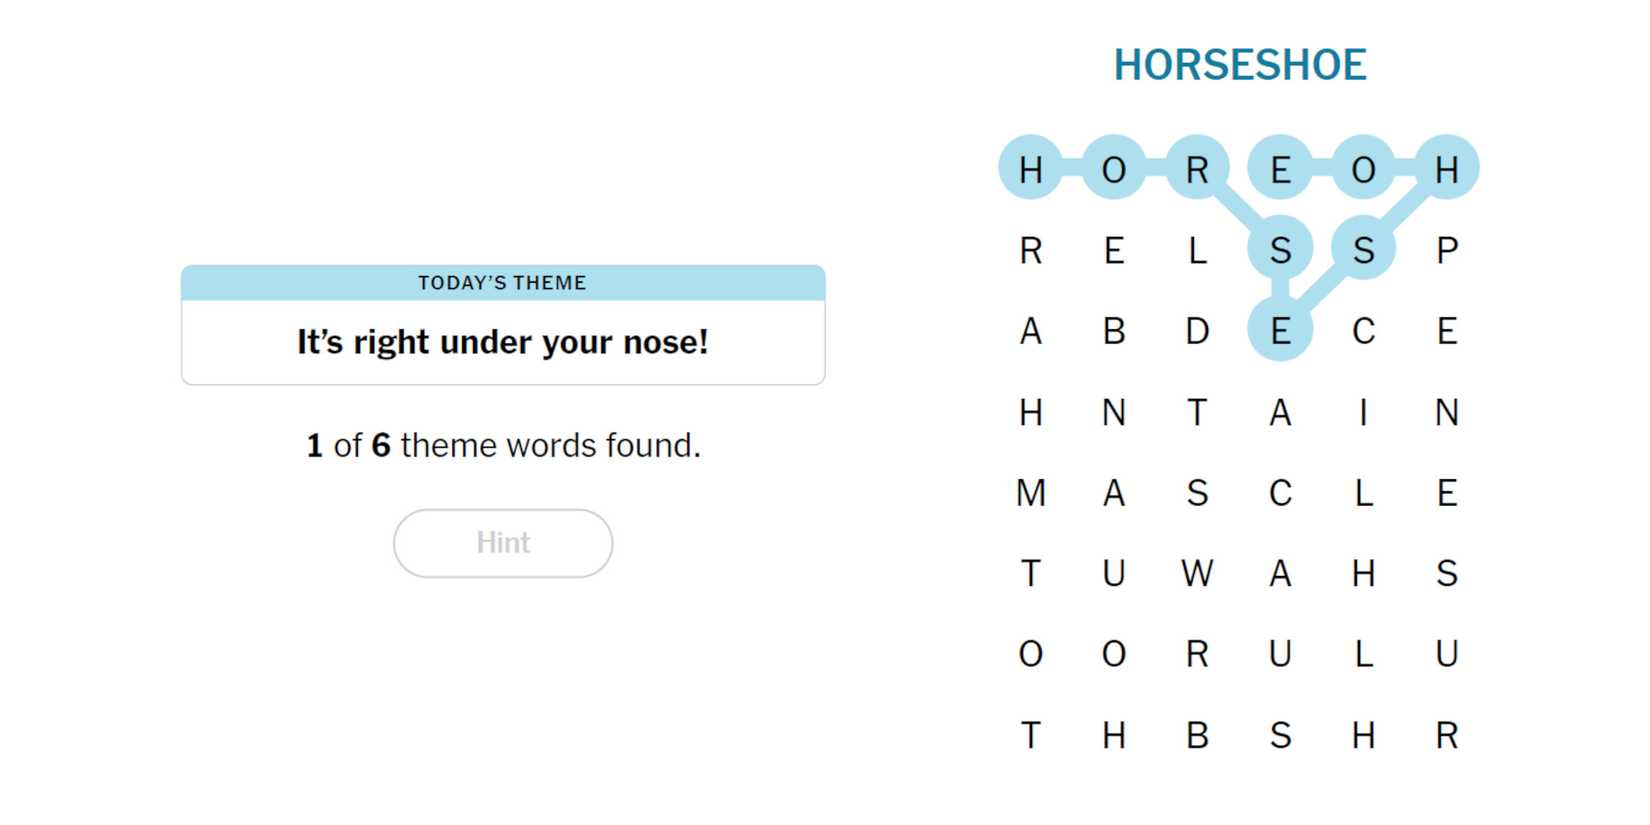The width and height of the screenshot is (1650, 825).
Task: Click the letter I tile
Action: pos(1363,412)
